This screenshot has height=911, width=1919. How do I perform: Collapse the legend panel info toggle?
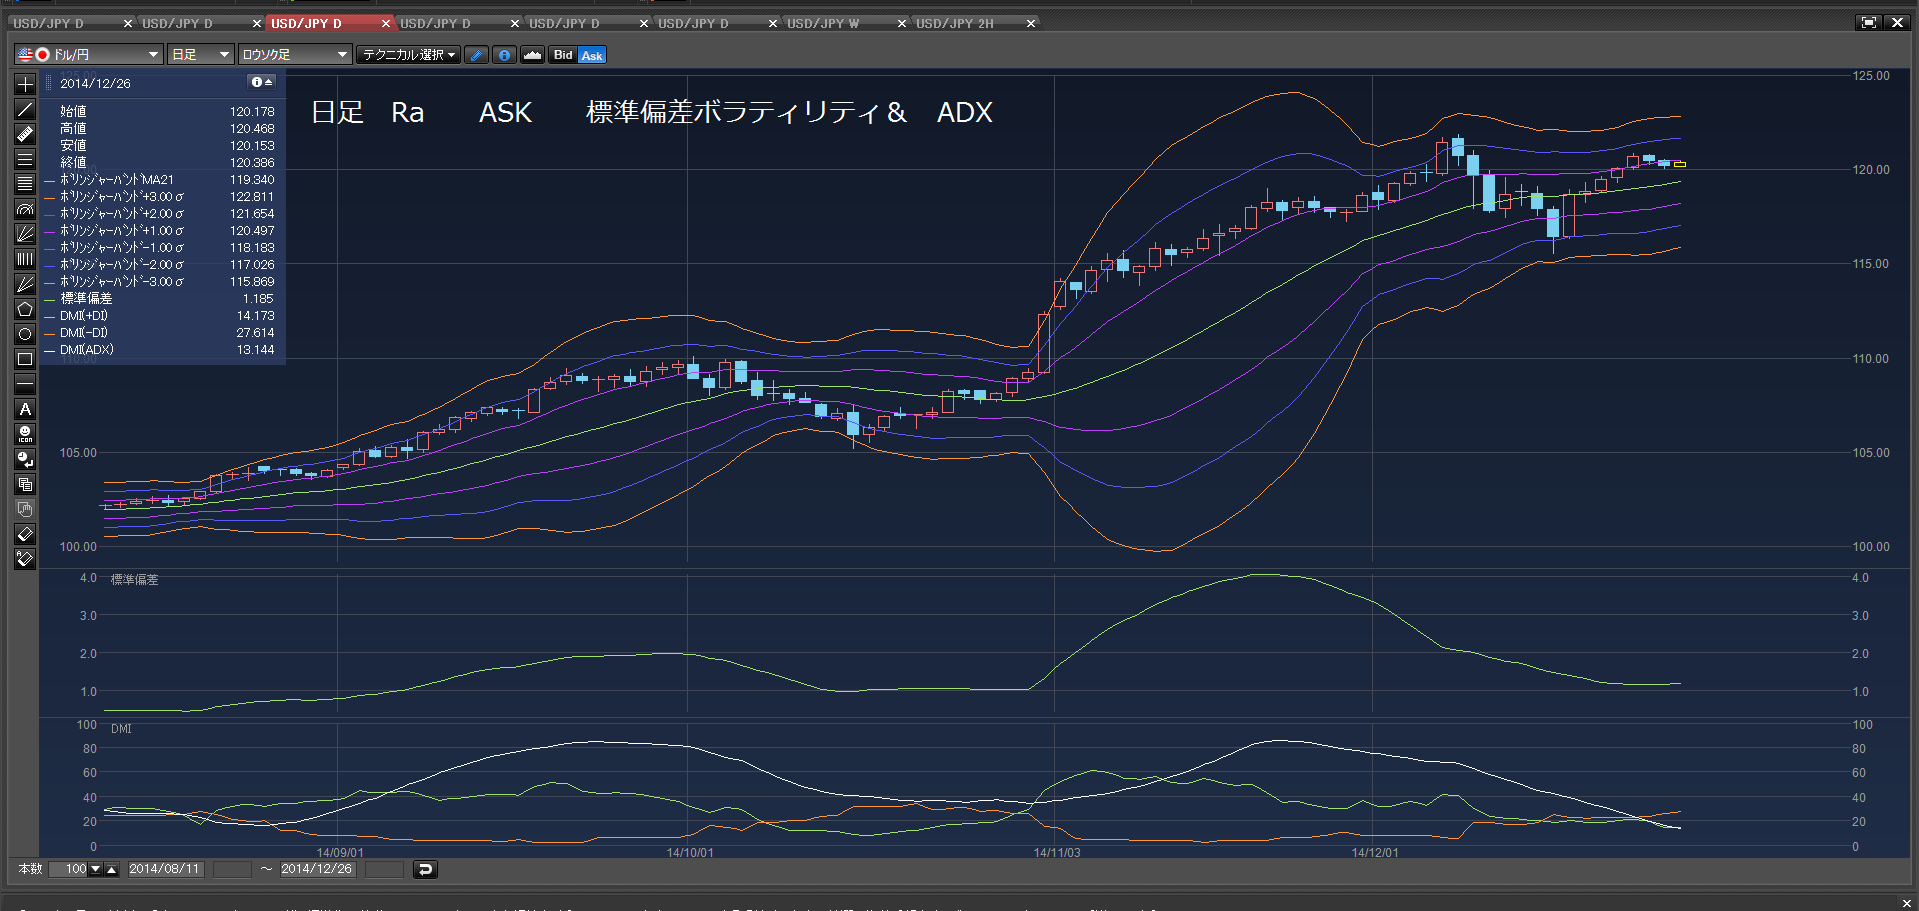tap(262, 82)
